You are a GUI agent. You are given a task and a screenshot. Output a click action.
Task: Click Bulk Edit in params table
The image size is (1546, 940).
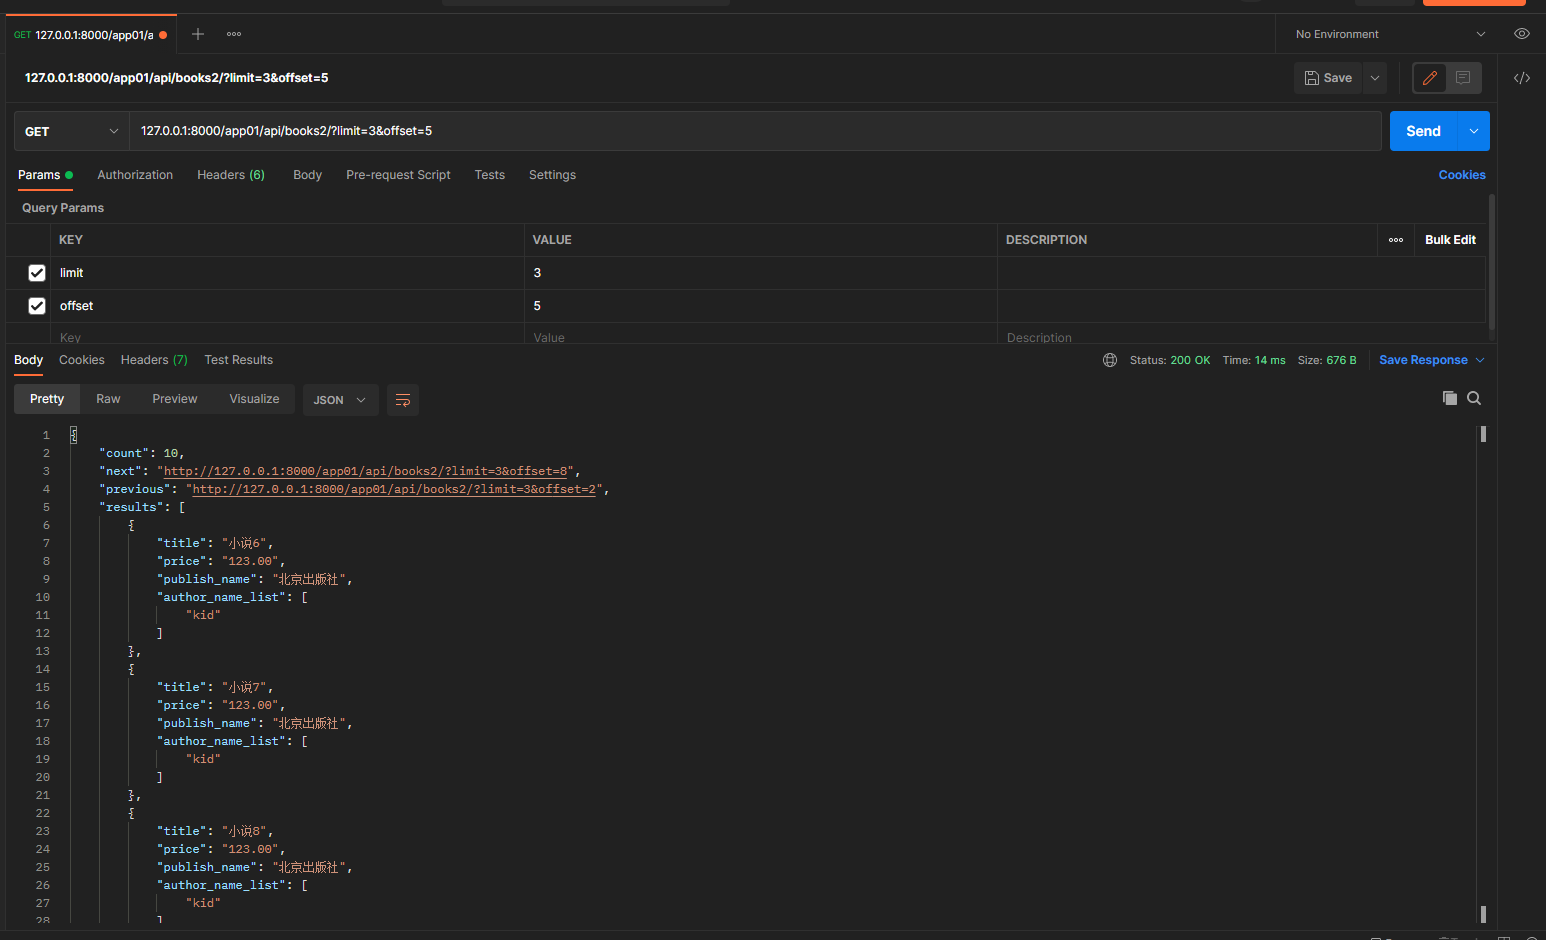tap(1450, 240)
